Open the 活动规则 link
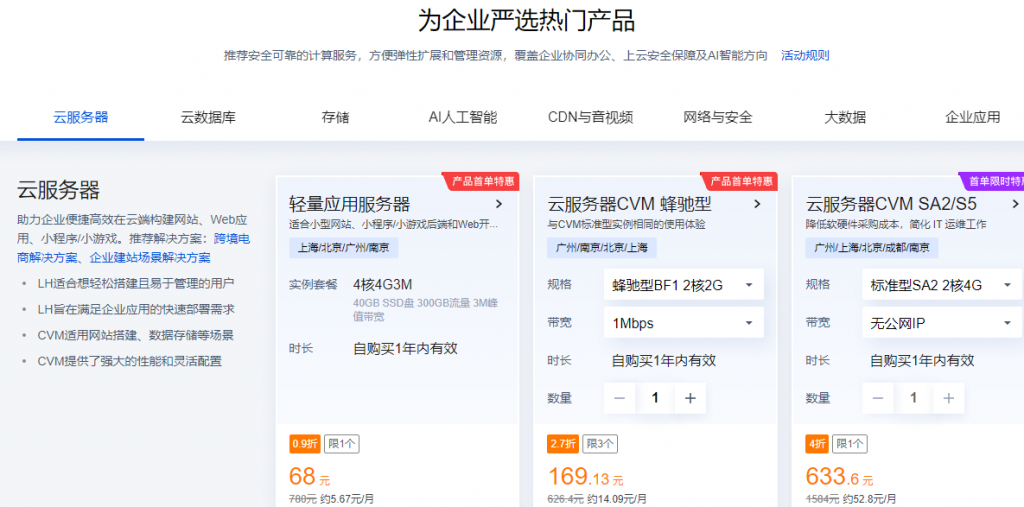The image size is (1024, 507). click(804, 56)
